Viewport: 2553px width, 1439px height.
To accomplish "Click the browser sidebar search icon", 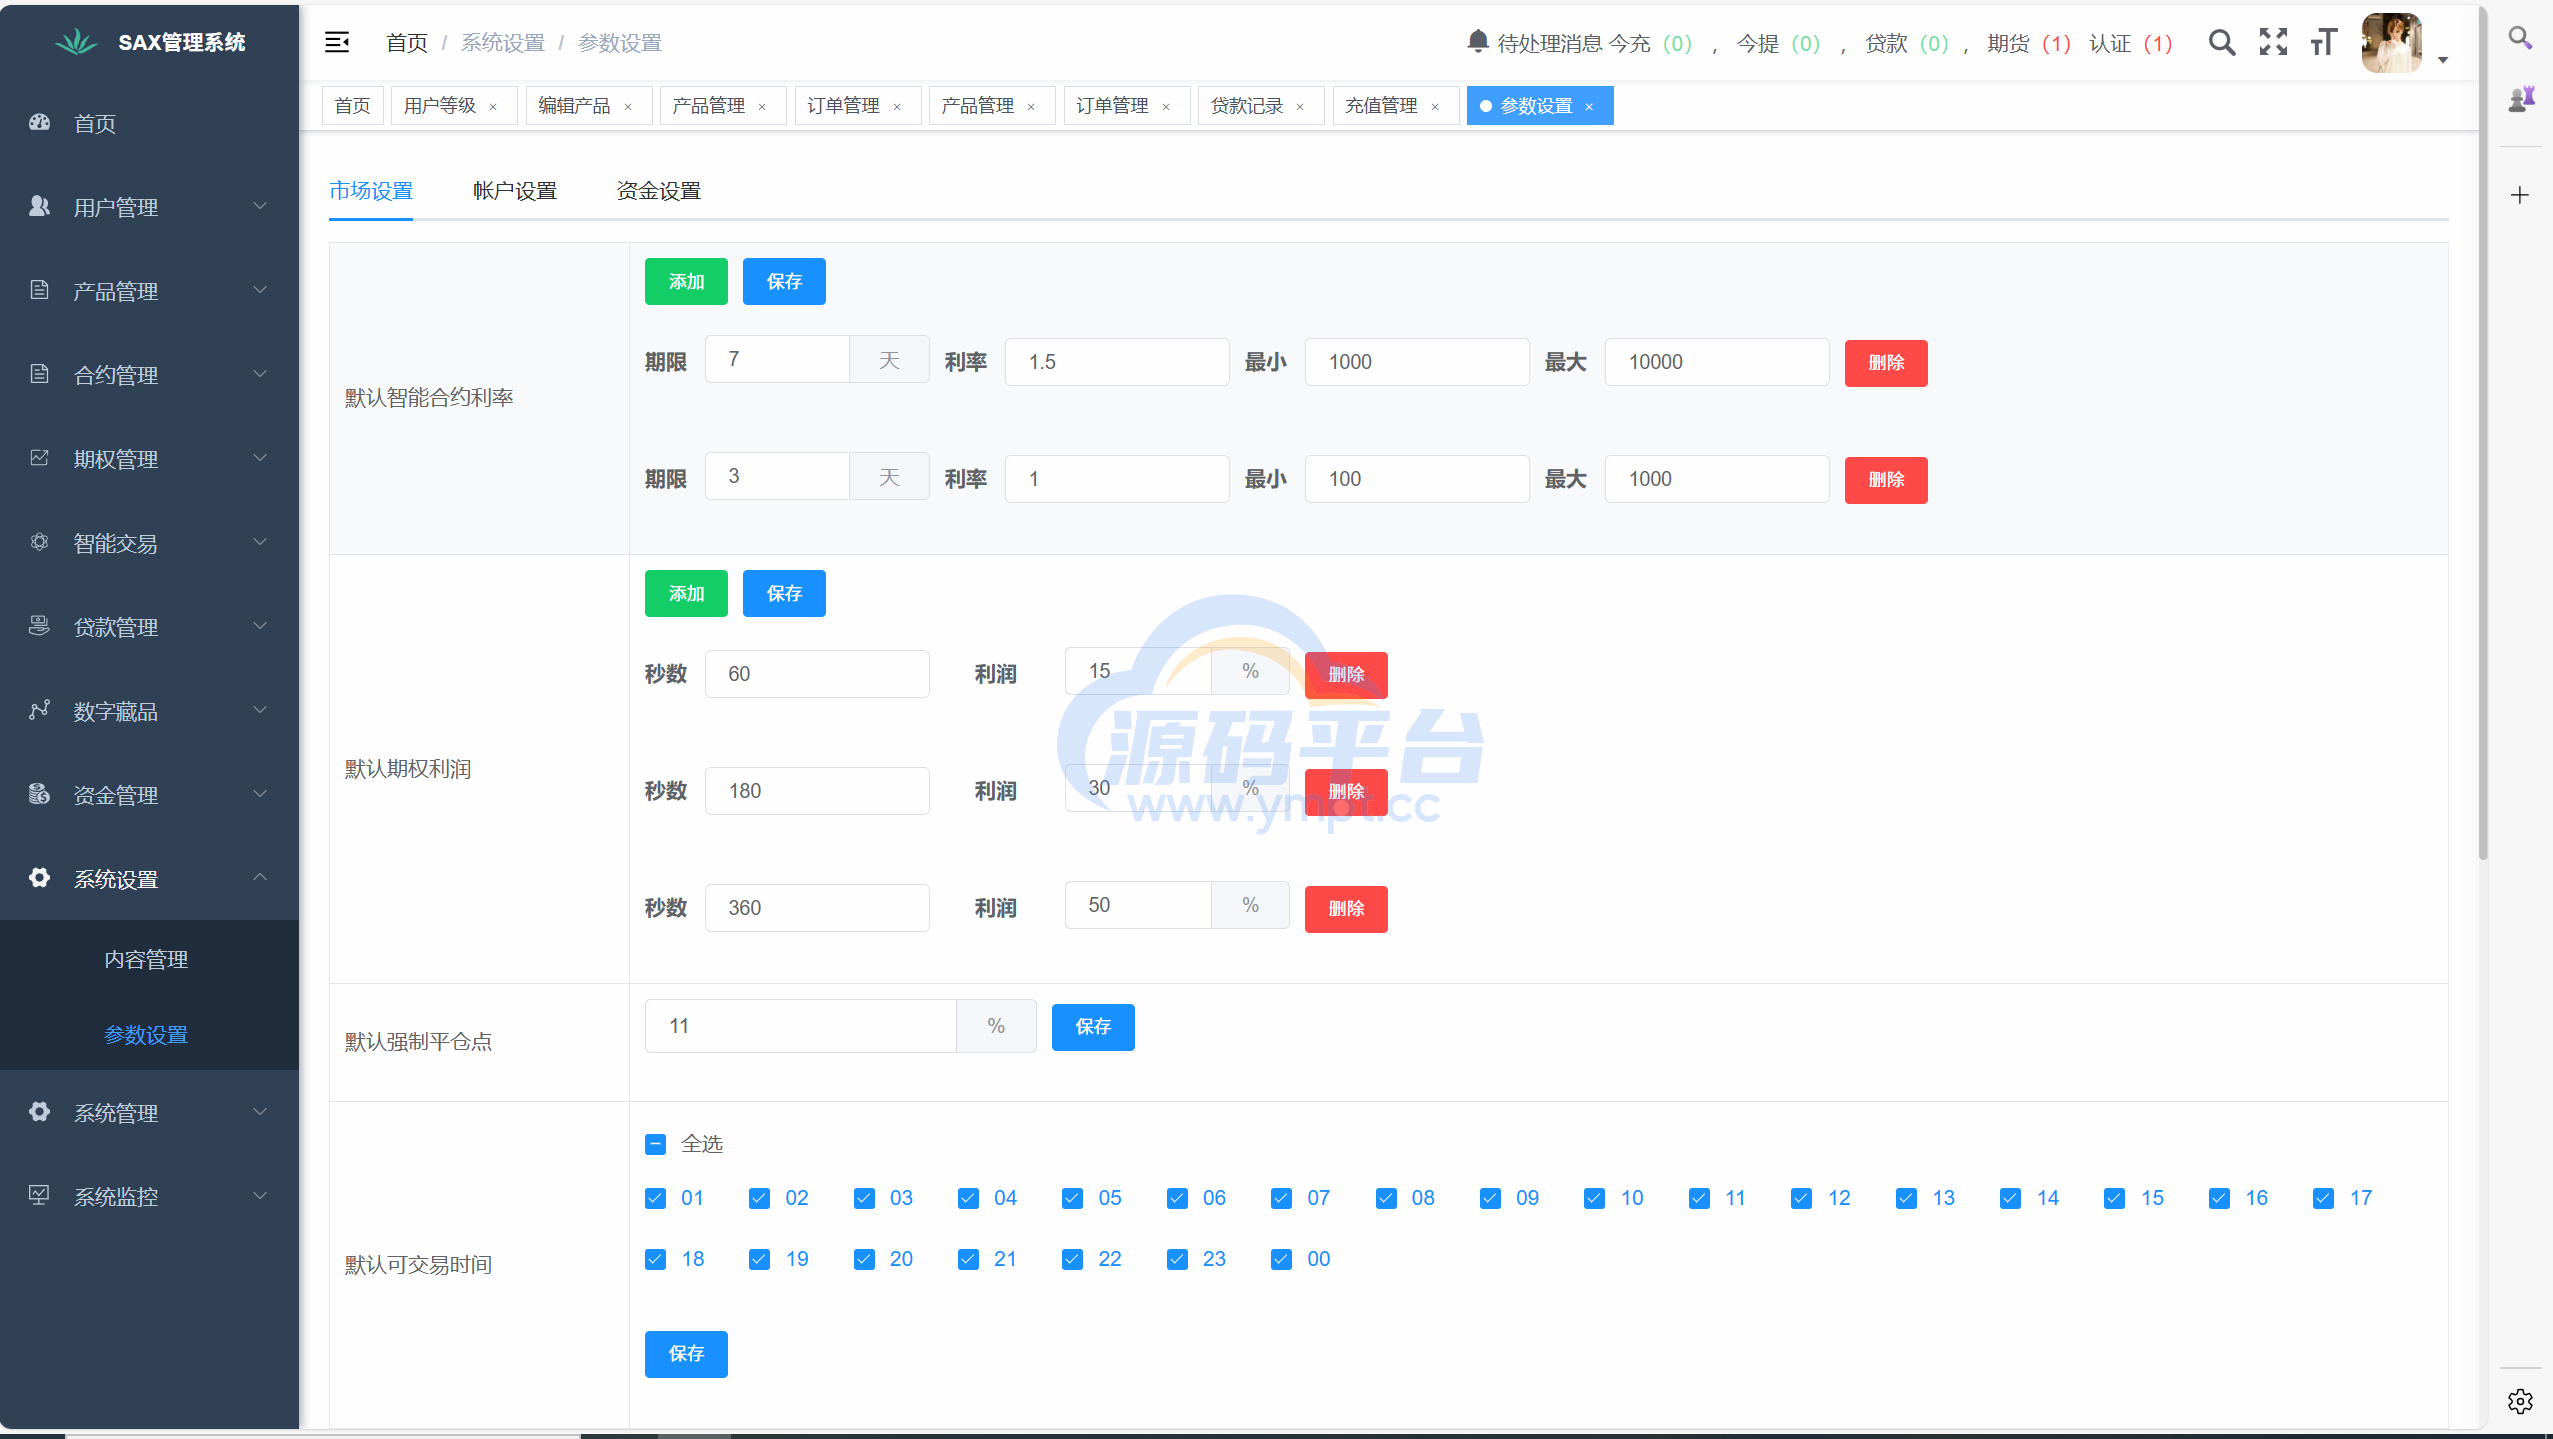I will click(2520, 38).
